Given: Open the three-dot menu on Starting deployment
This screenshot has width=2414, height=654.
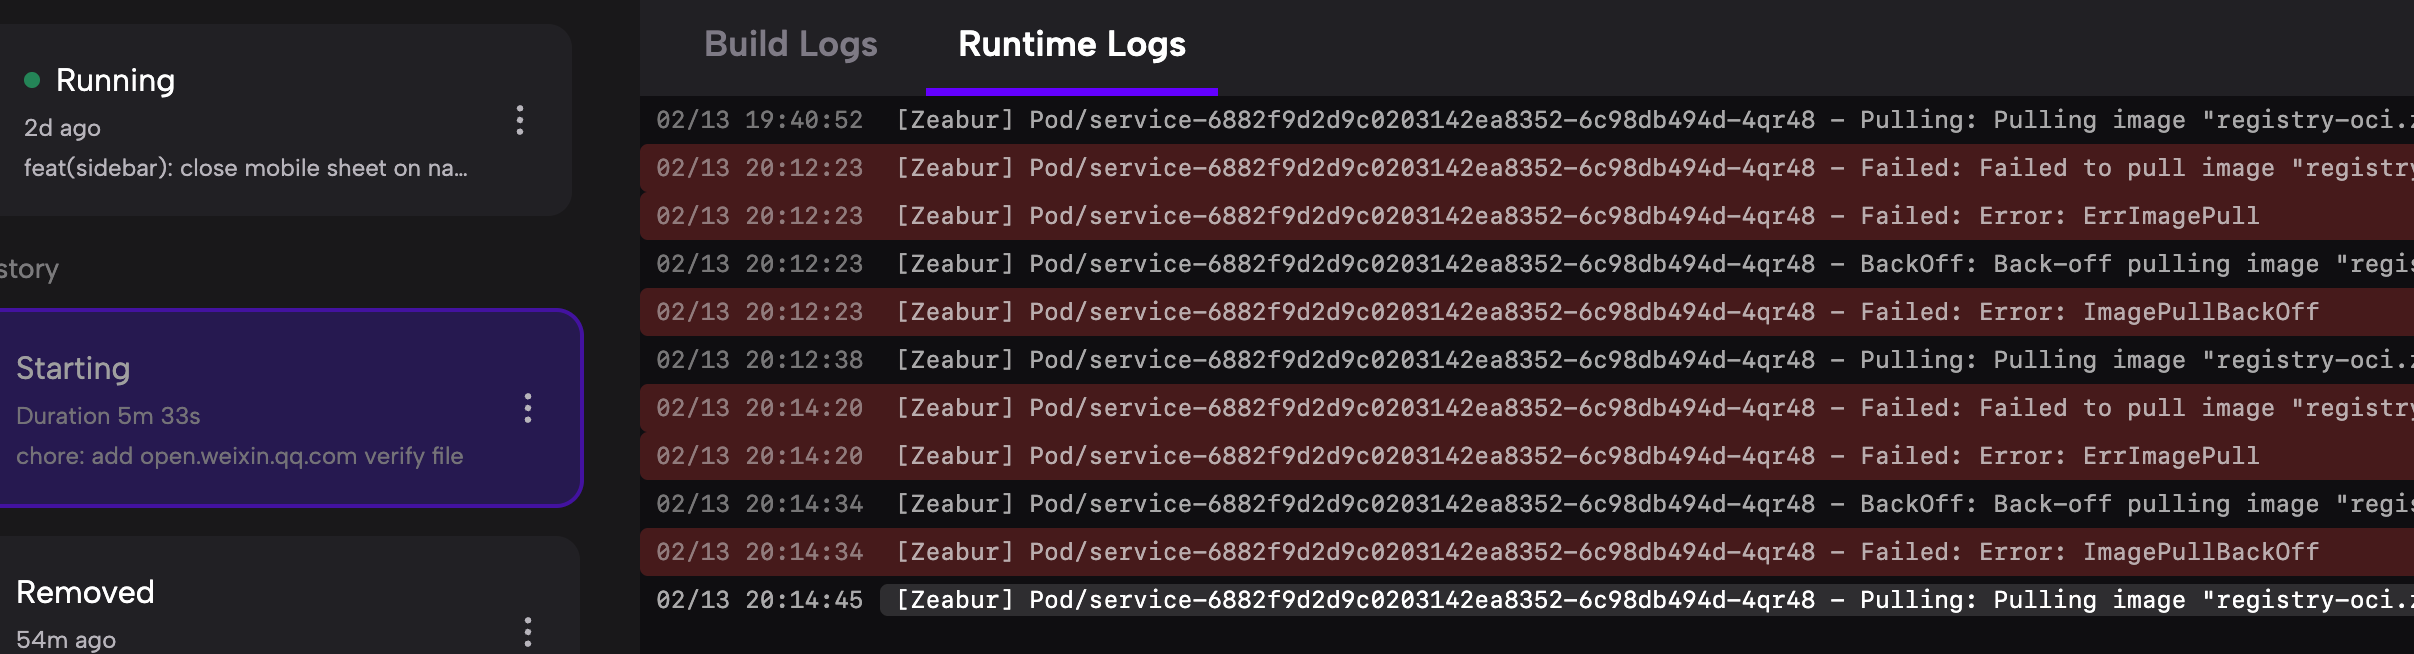Looking at the screenshot, I should [x=527, y=408].
